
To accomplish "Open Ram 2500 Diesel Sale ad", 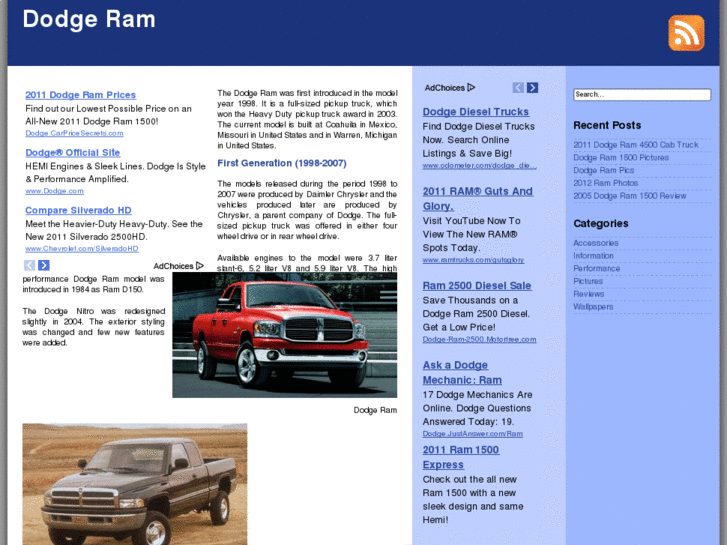I will point(477,286).
